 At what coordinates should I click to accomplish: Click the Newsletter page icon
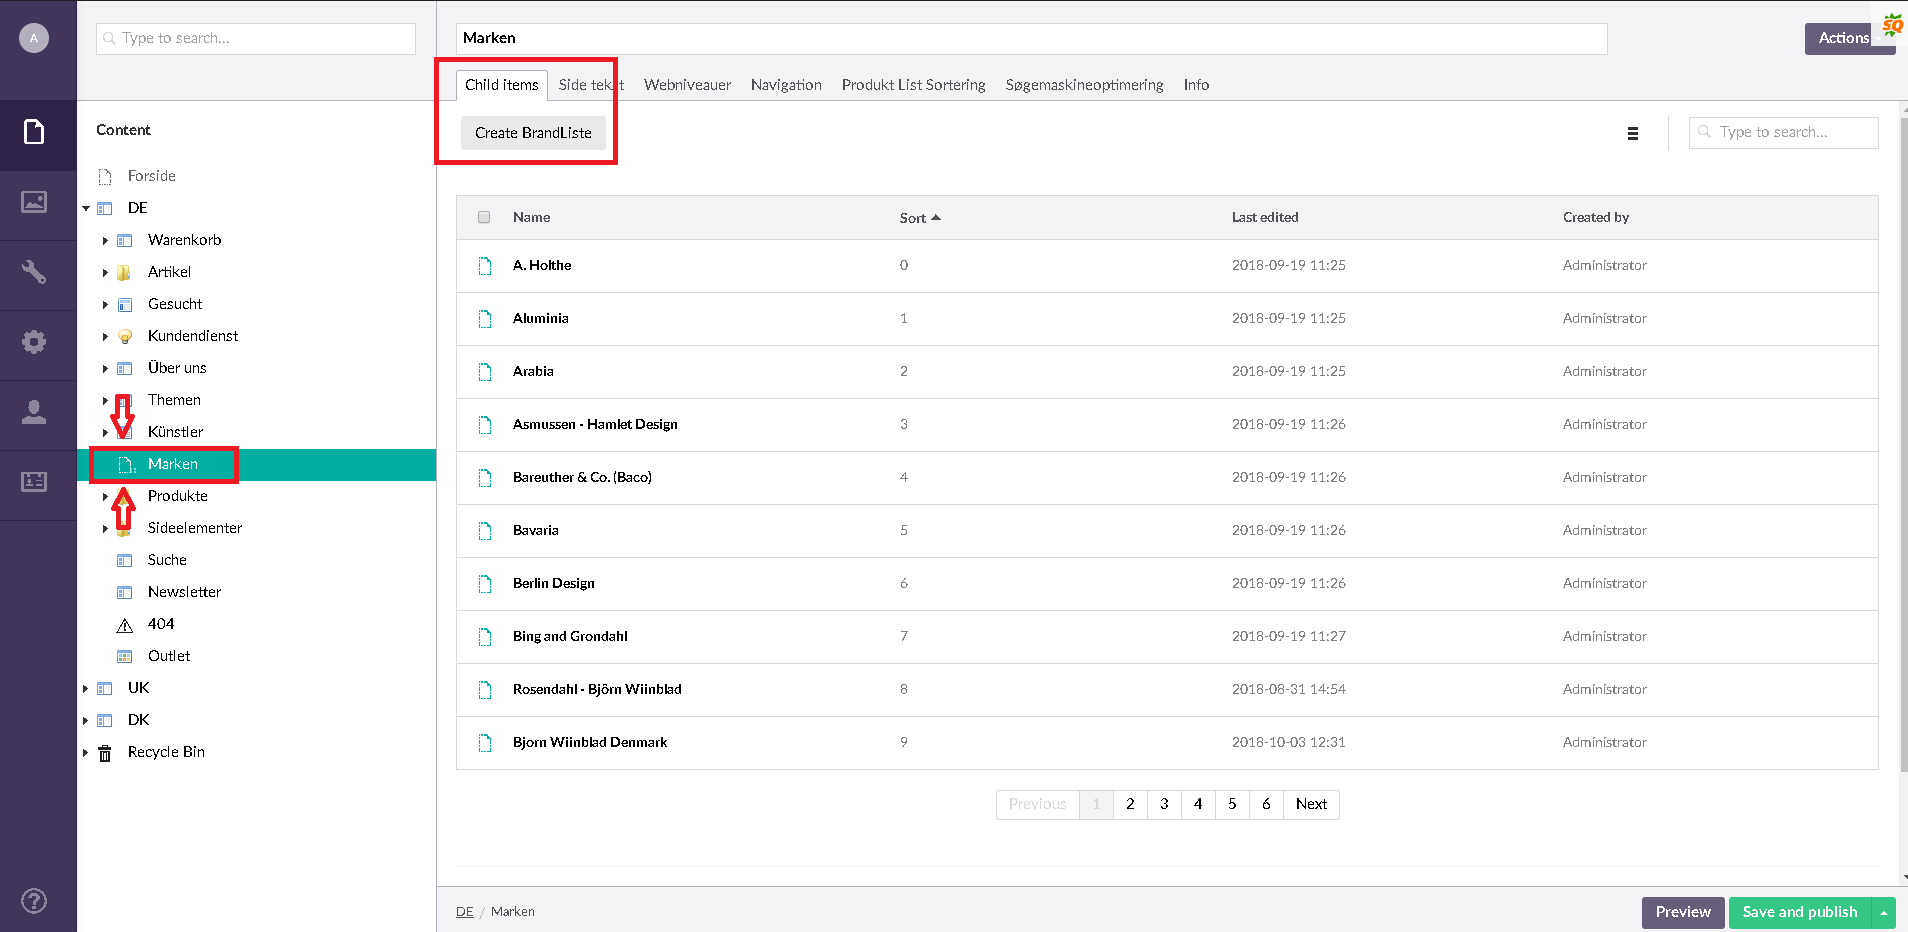point(125,593)
